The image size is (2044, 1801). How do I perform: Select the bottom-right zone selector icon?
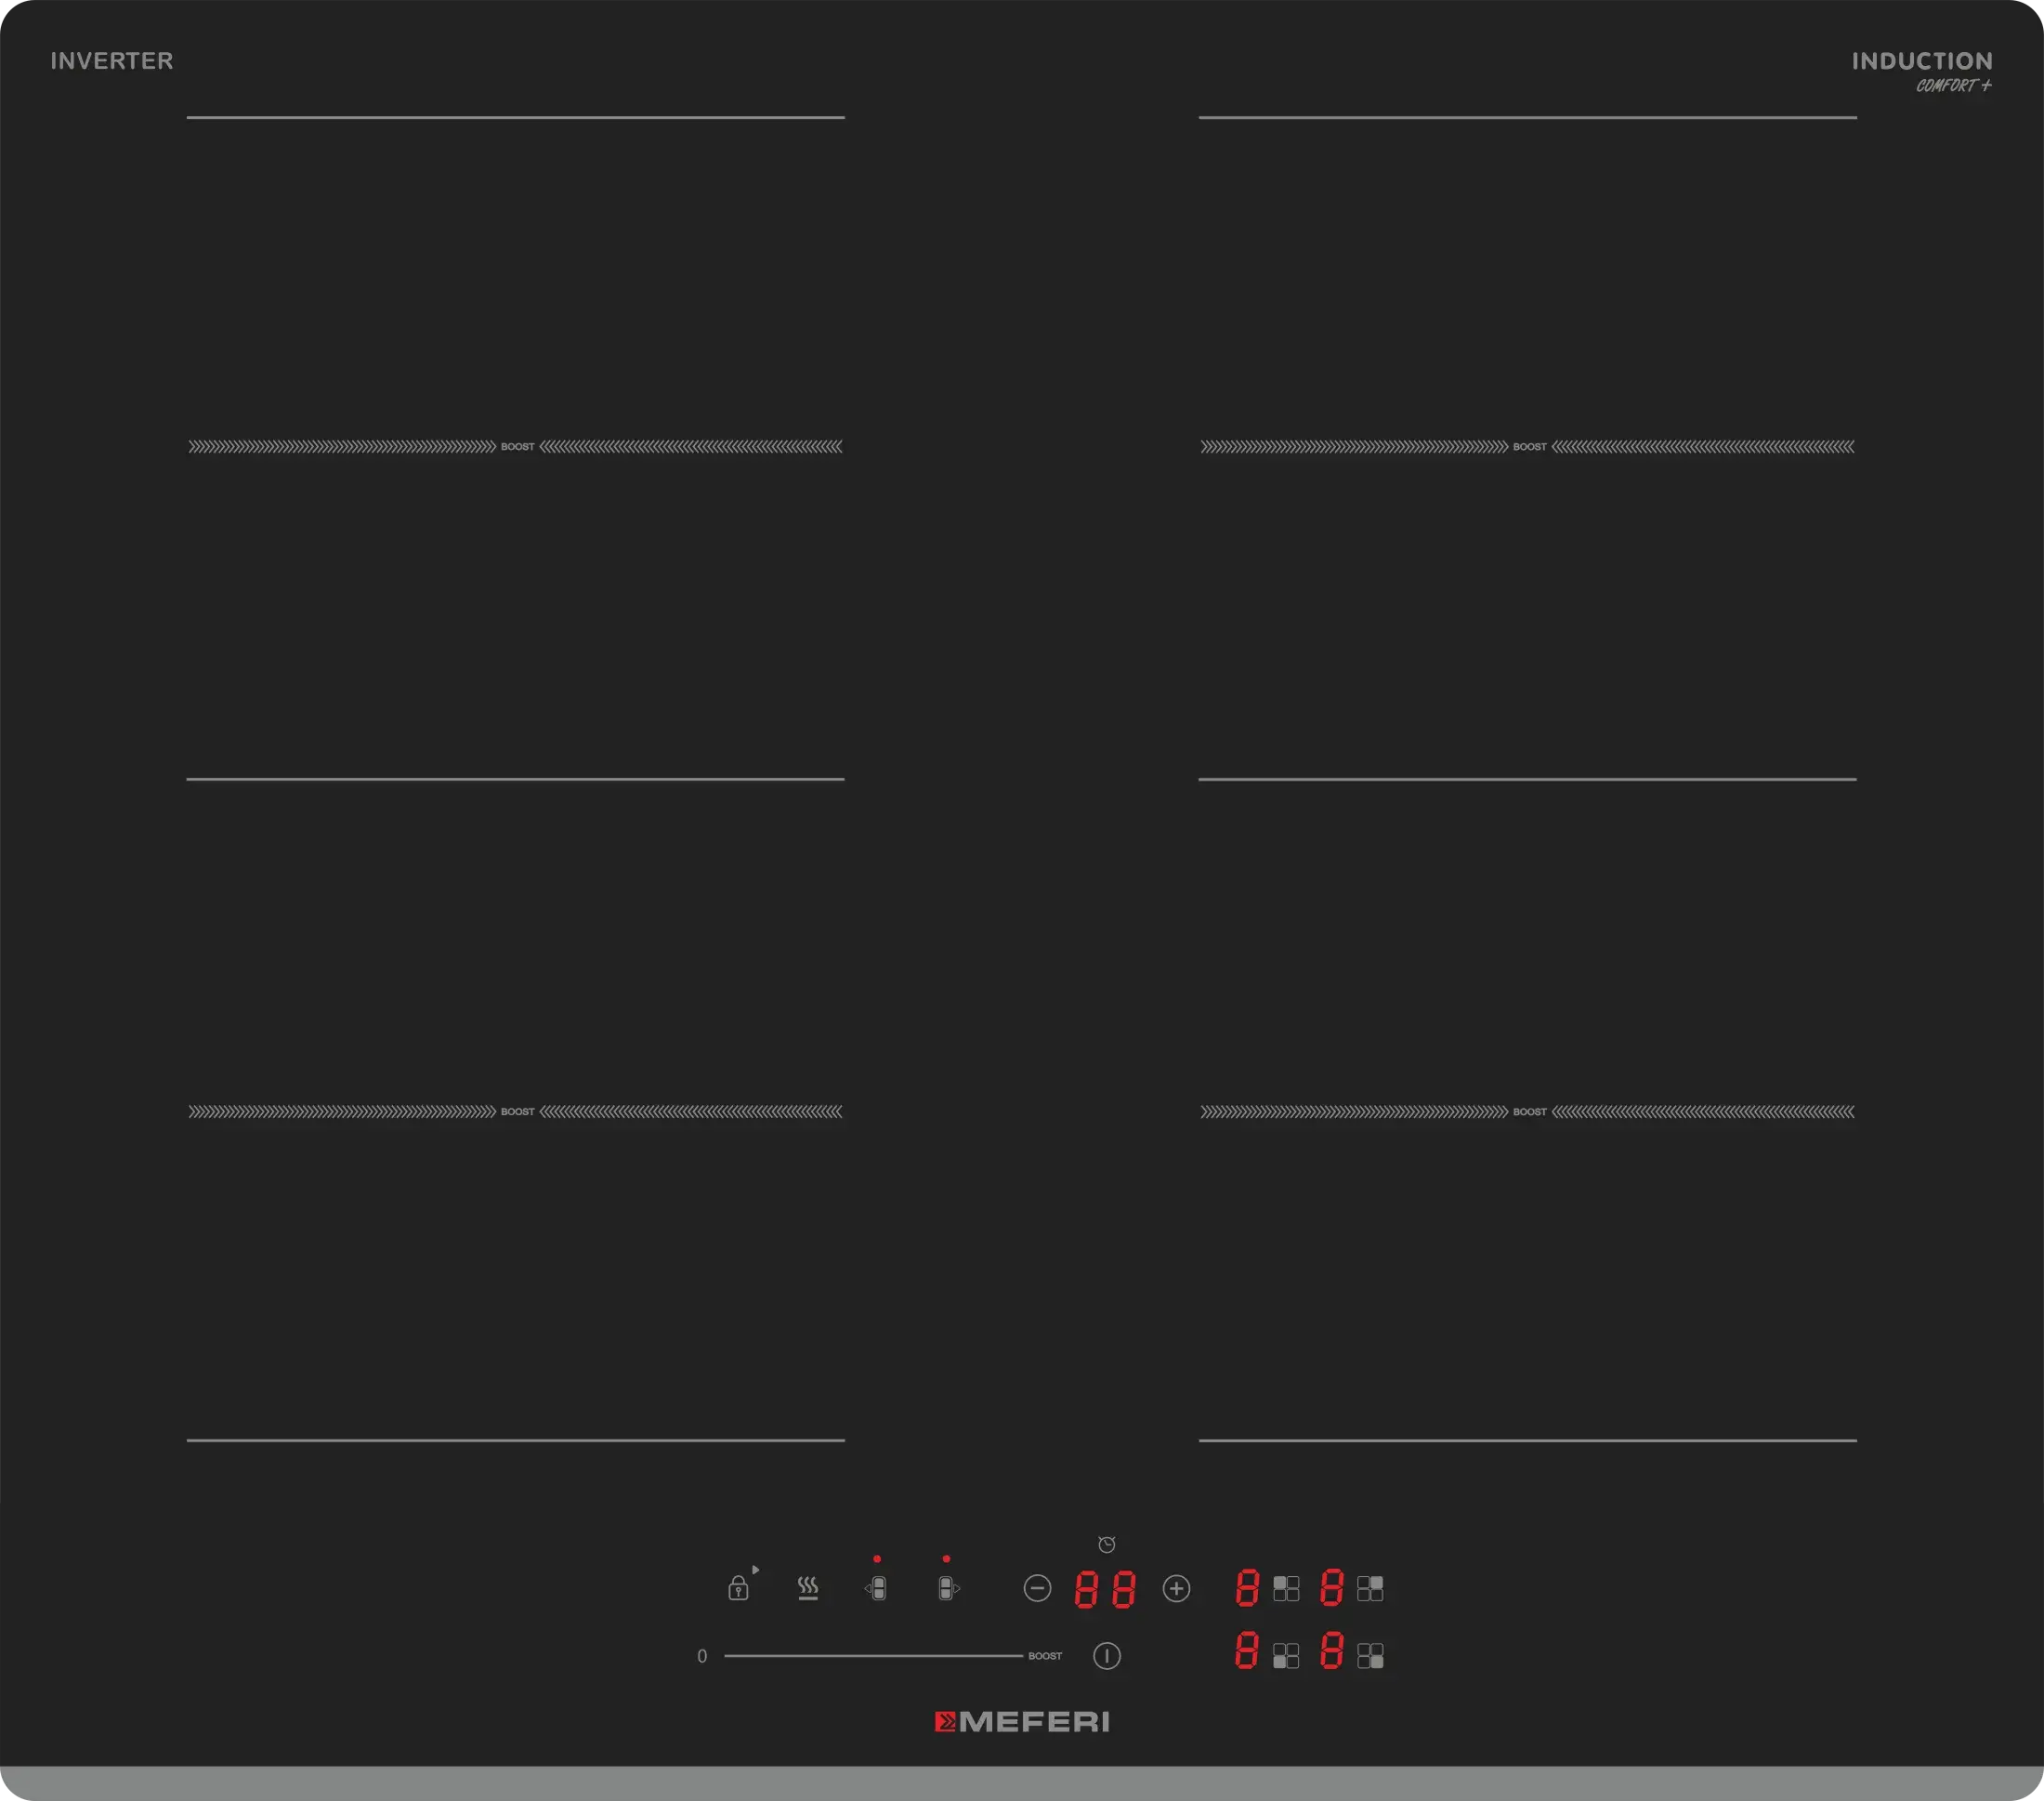(x=1370, y=1656)
